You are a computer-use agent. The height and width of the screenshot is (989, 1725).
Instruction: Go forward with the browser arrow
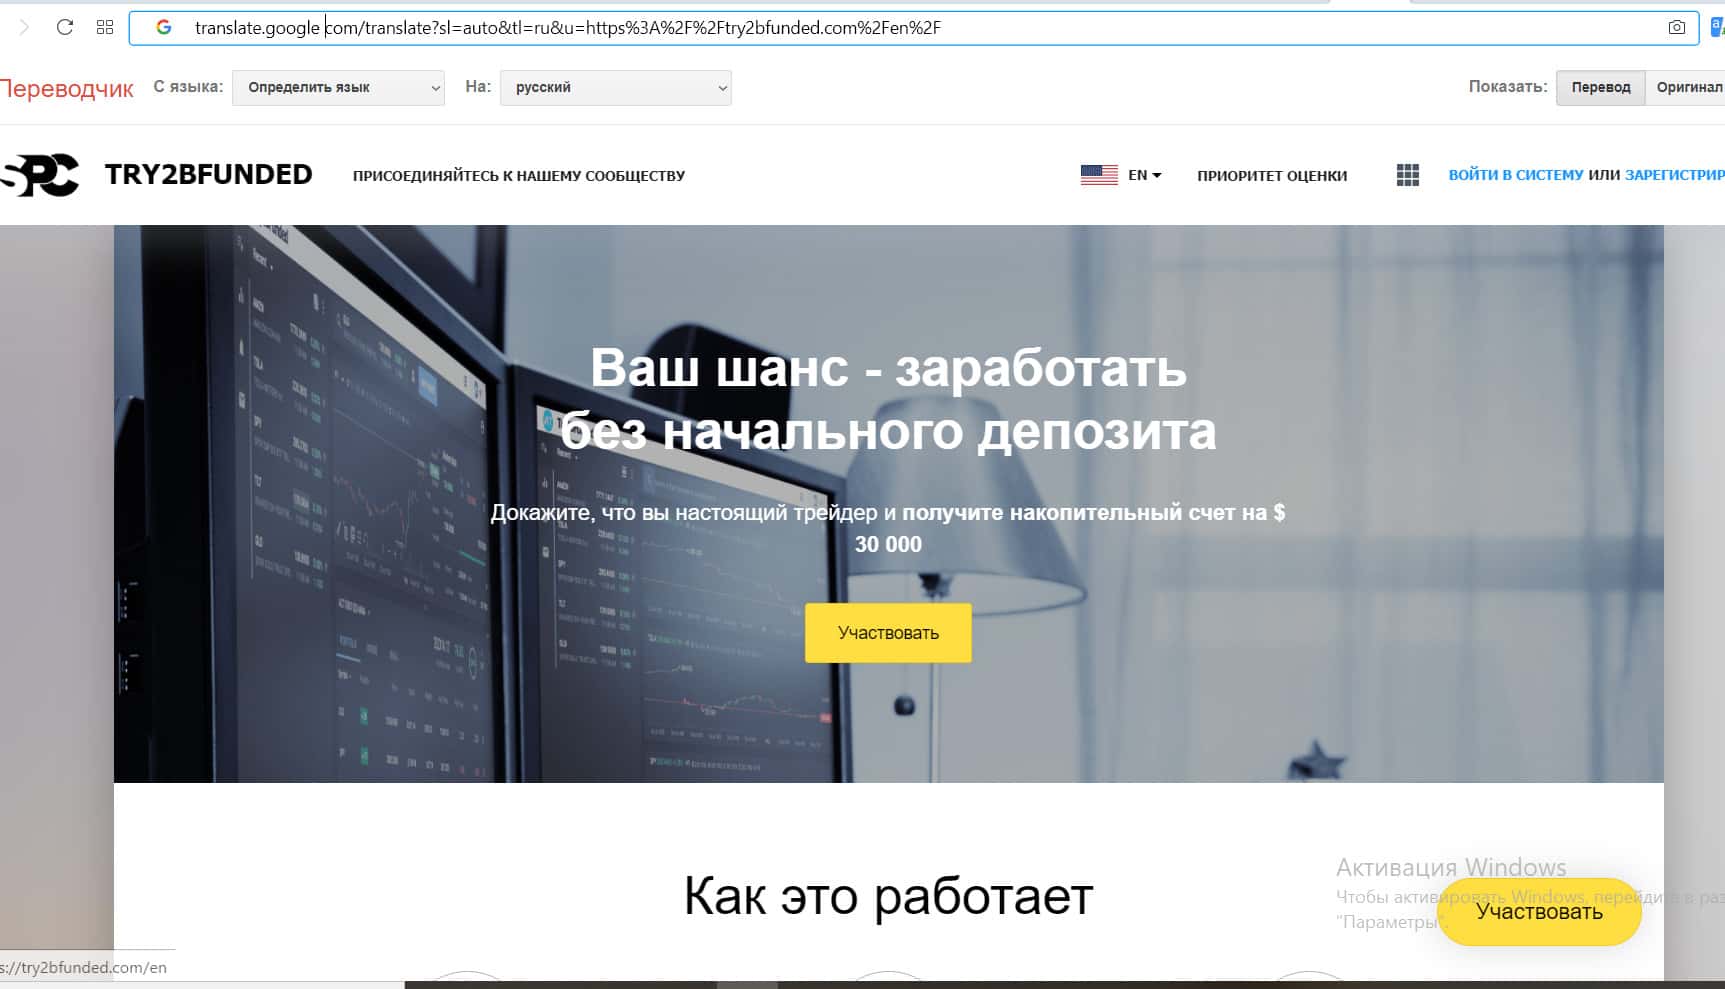point(25,27)
